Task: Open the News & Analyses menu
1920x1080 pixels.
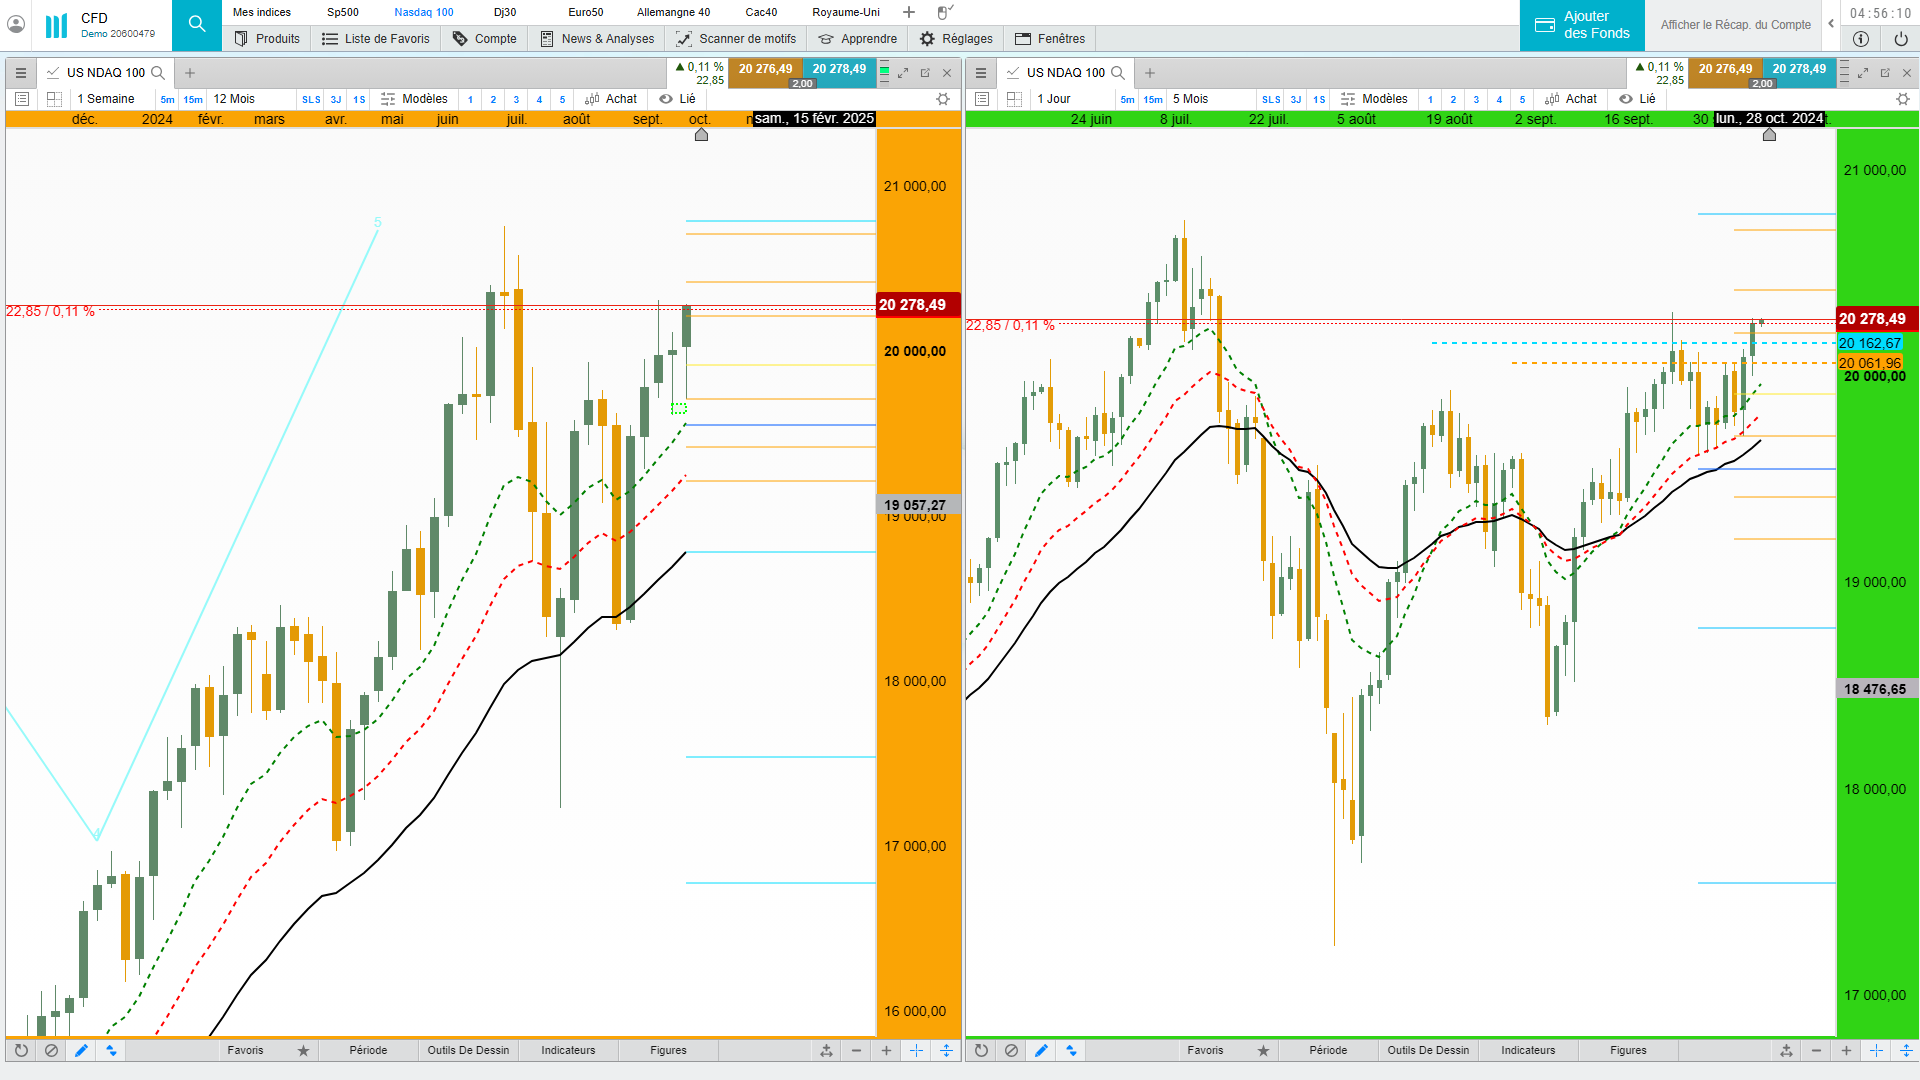Action: tap(597, 39)
